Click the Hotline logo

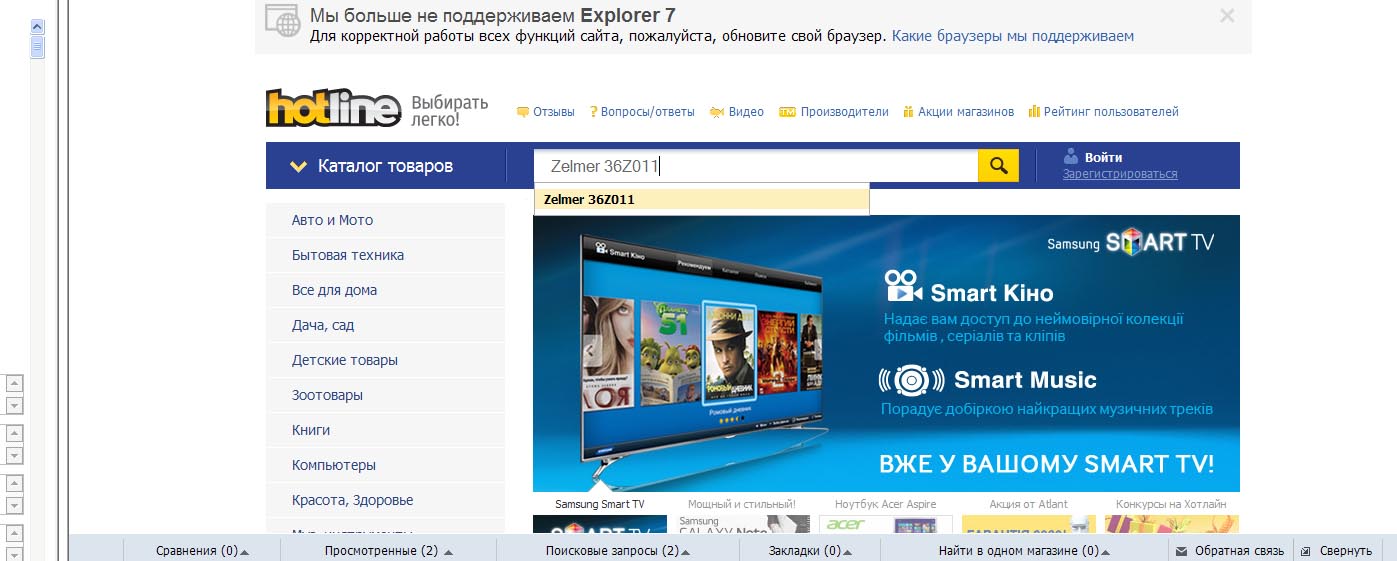[333, 108]
